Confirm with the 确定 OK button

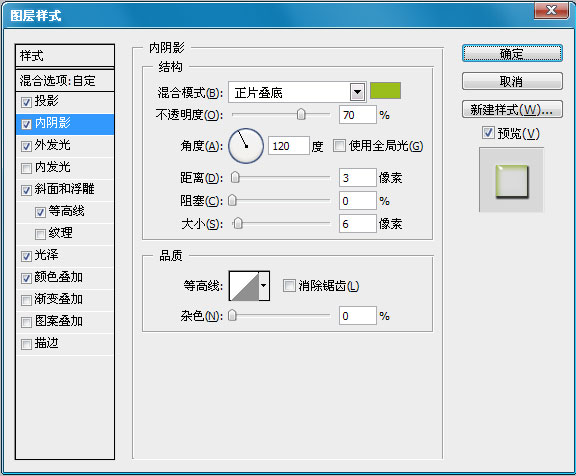512,54
